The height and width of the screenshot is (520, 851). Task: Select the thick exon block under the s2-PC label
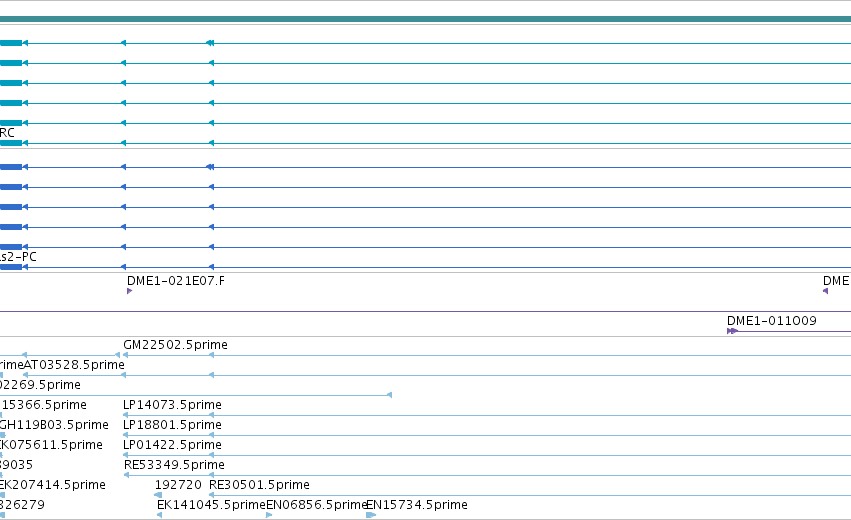point(11,267)
